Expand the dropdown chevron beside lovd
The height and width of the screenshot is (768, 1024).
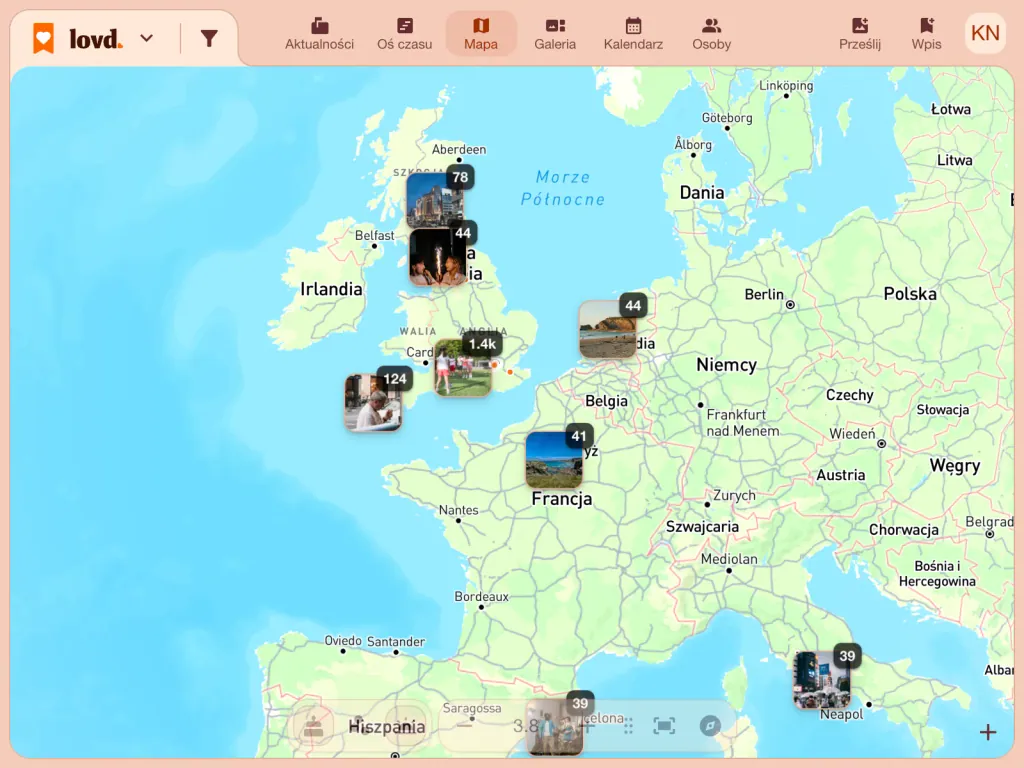[147, 39]
